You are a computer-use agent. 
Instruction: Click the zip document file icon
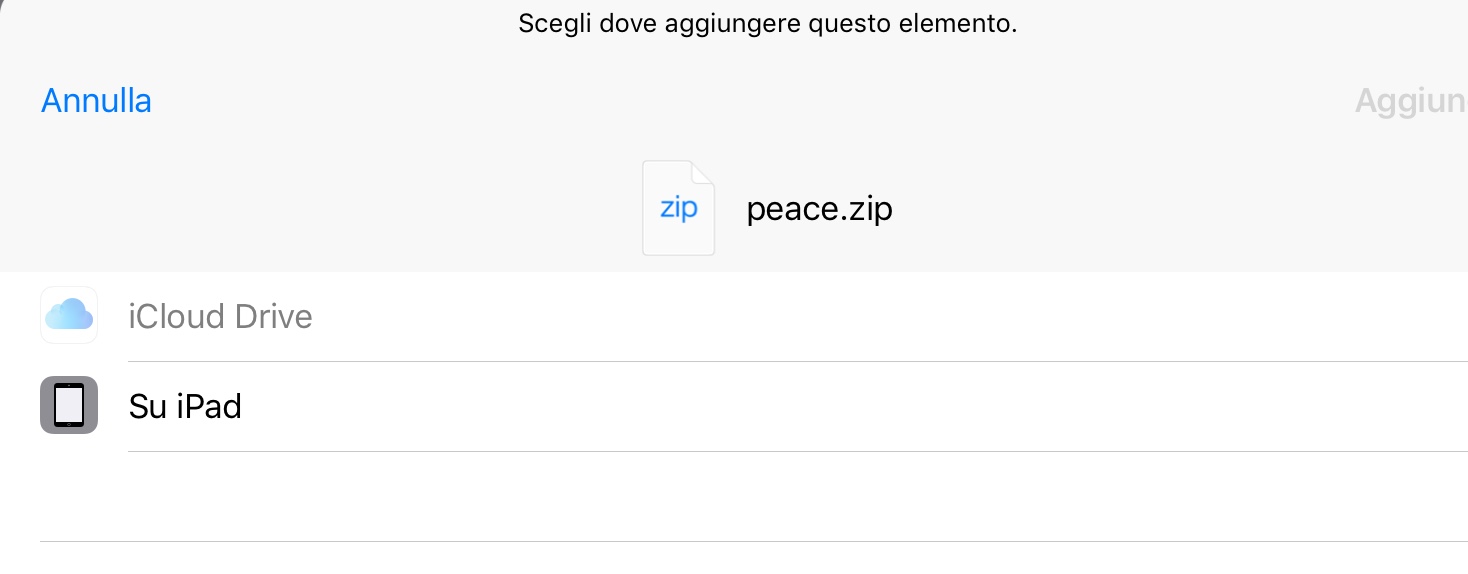678,208
